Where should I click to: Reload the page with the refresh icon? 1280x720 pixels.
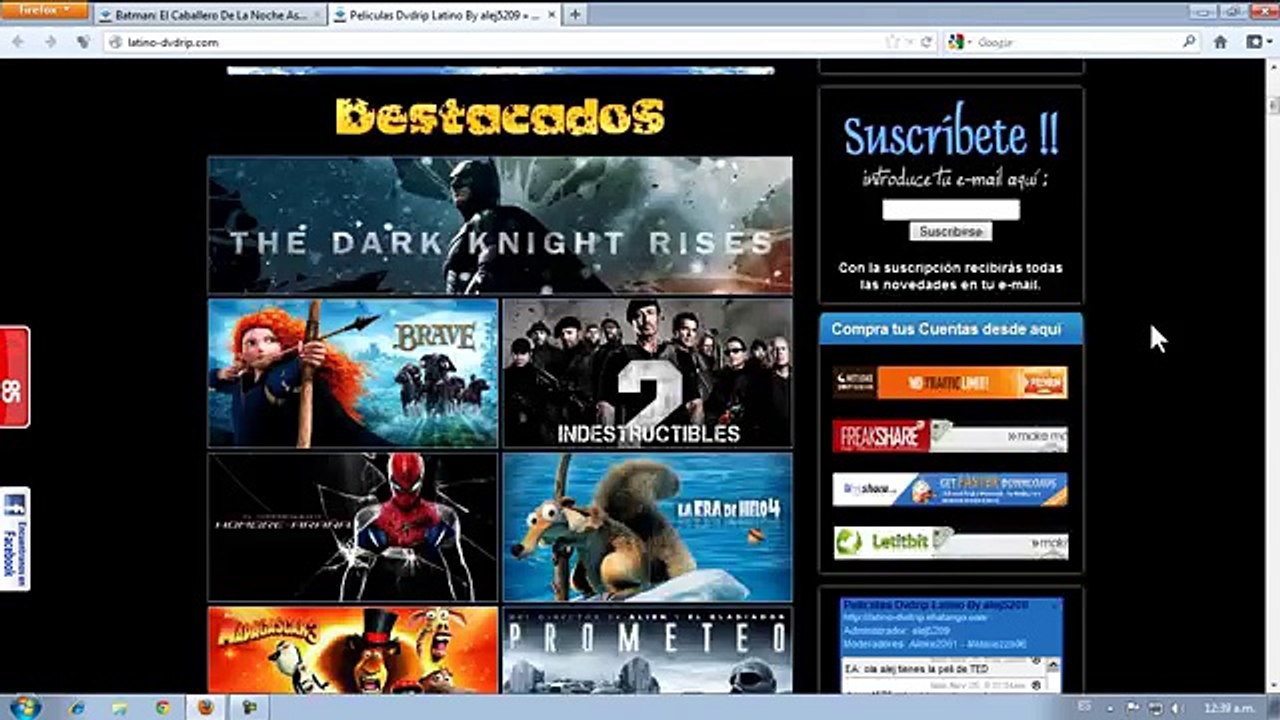tap(926, 42)
